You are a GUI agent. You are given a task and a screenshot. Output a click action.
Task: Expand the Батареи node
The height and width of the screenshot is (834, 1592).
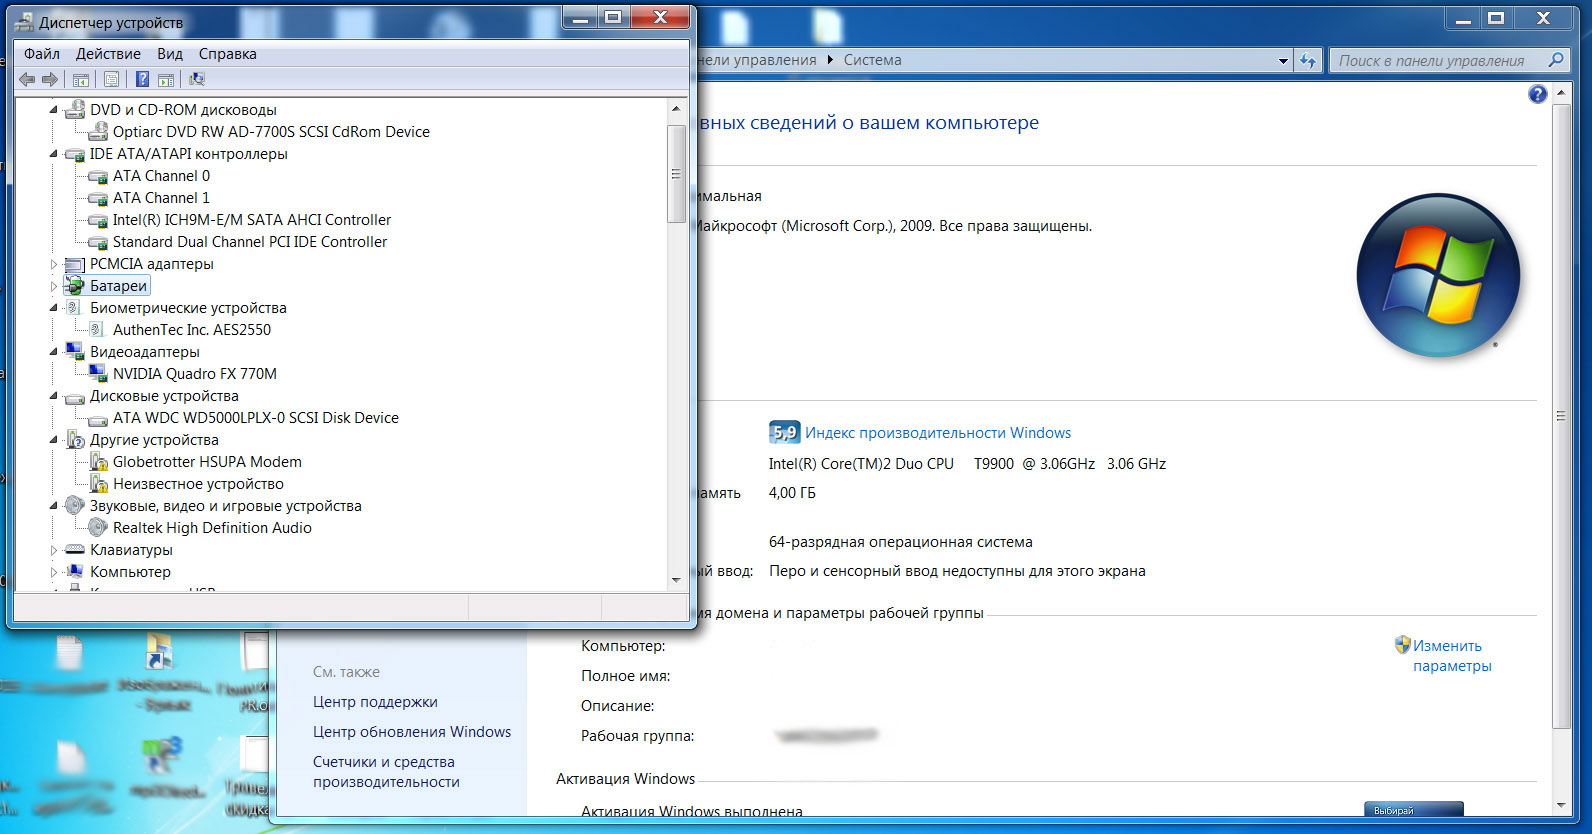(54, 286)
